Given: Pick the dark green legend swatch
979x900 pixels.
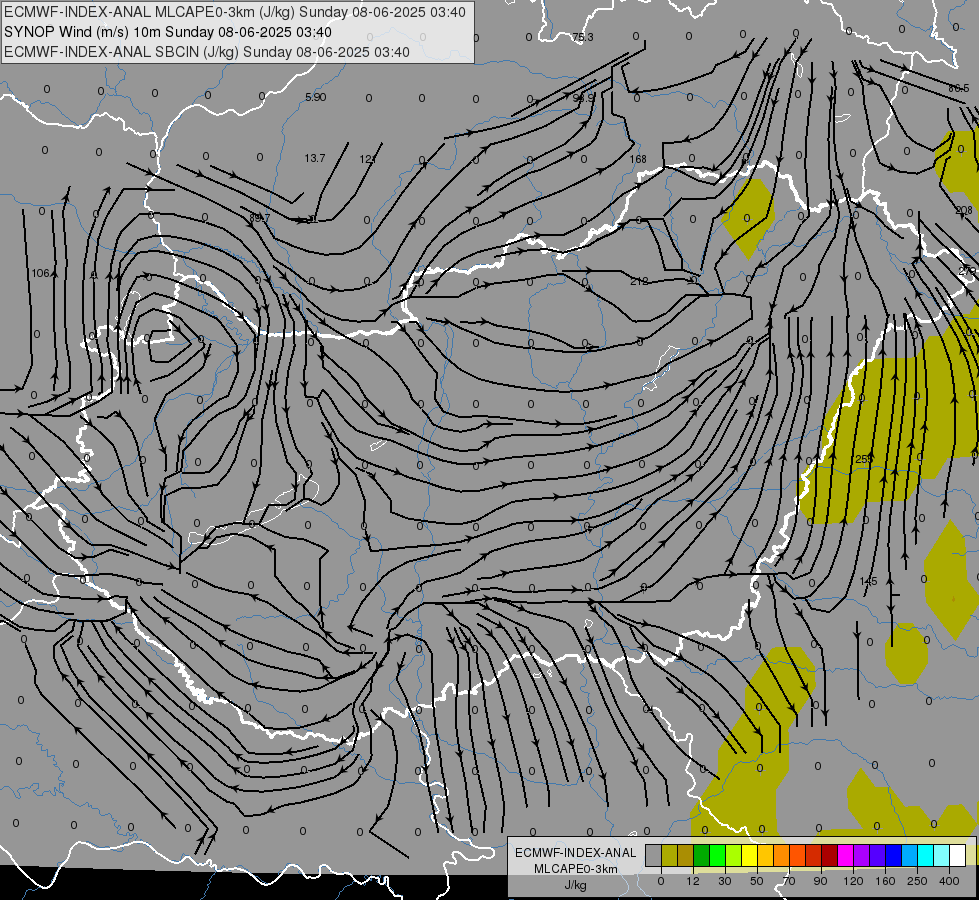Looking at the screenshot, I should [x=702, y=855].
